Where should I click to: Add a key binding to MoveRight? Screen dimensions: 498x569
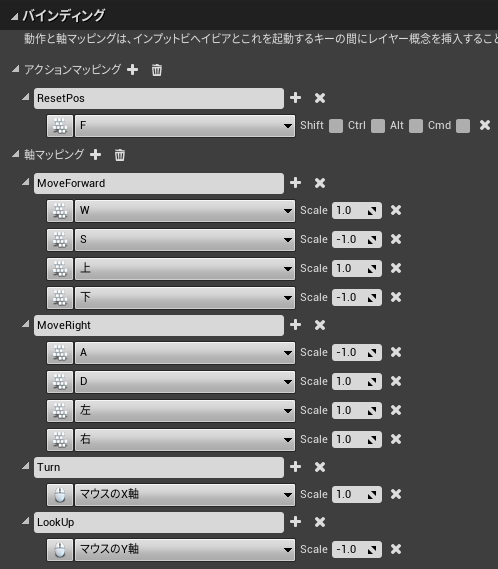point(295,324)
